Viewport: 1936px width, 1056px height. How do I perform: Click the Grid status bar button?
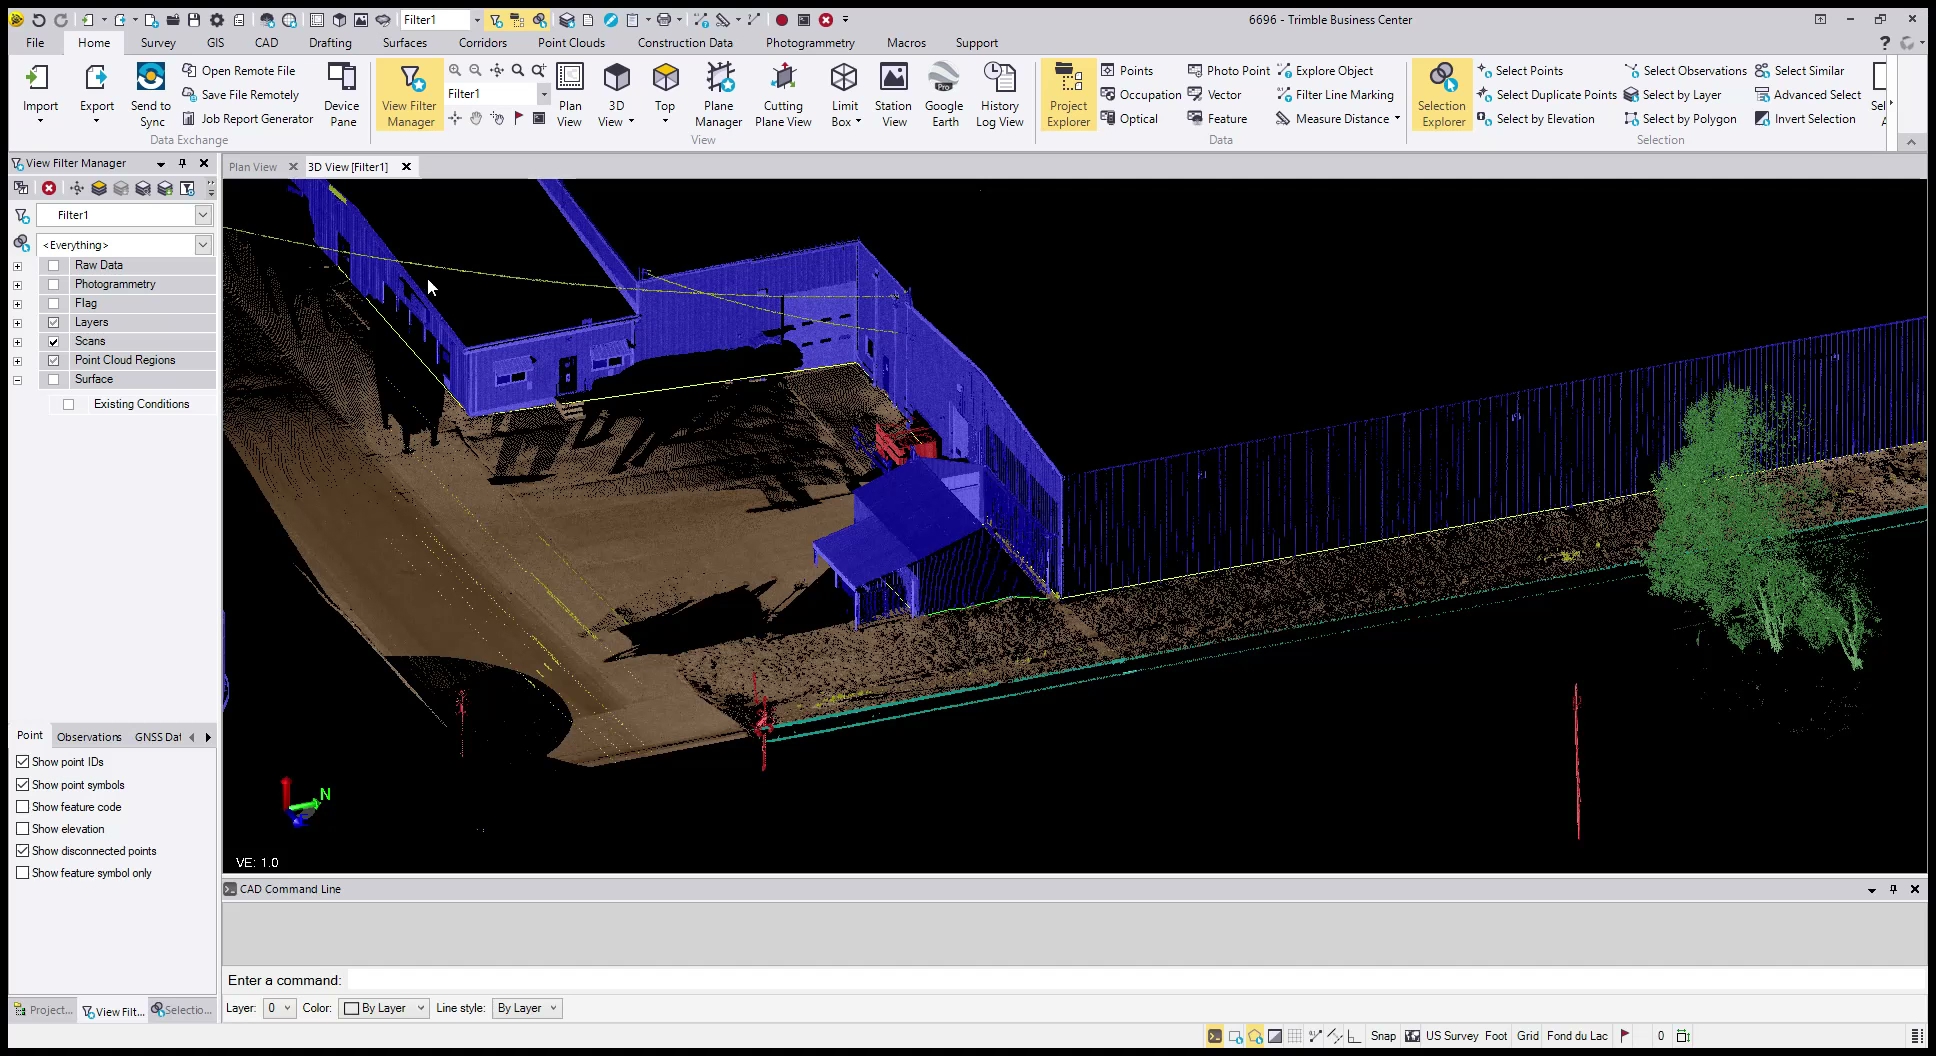point(1527,1036)
